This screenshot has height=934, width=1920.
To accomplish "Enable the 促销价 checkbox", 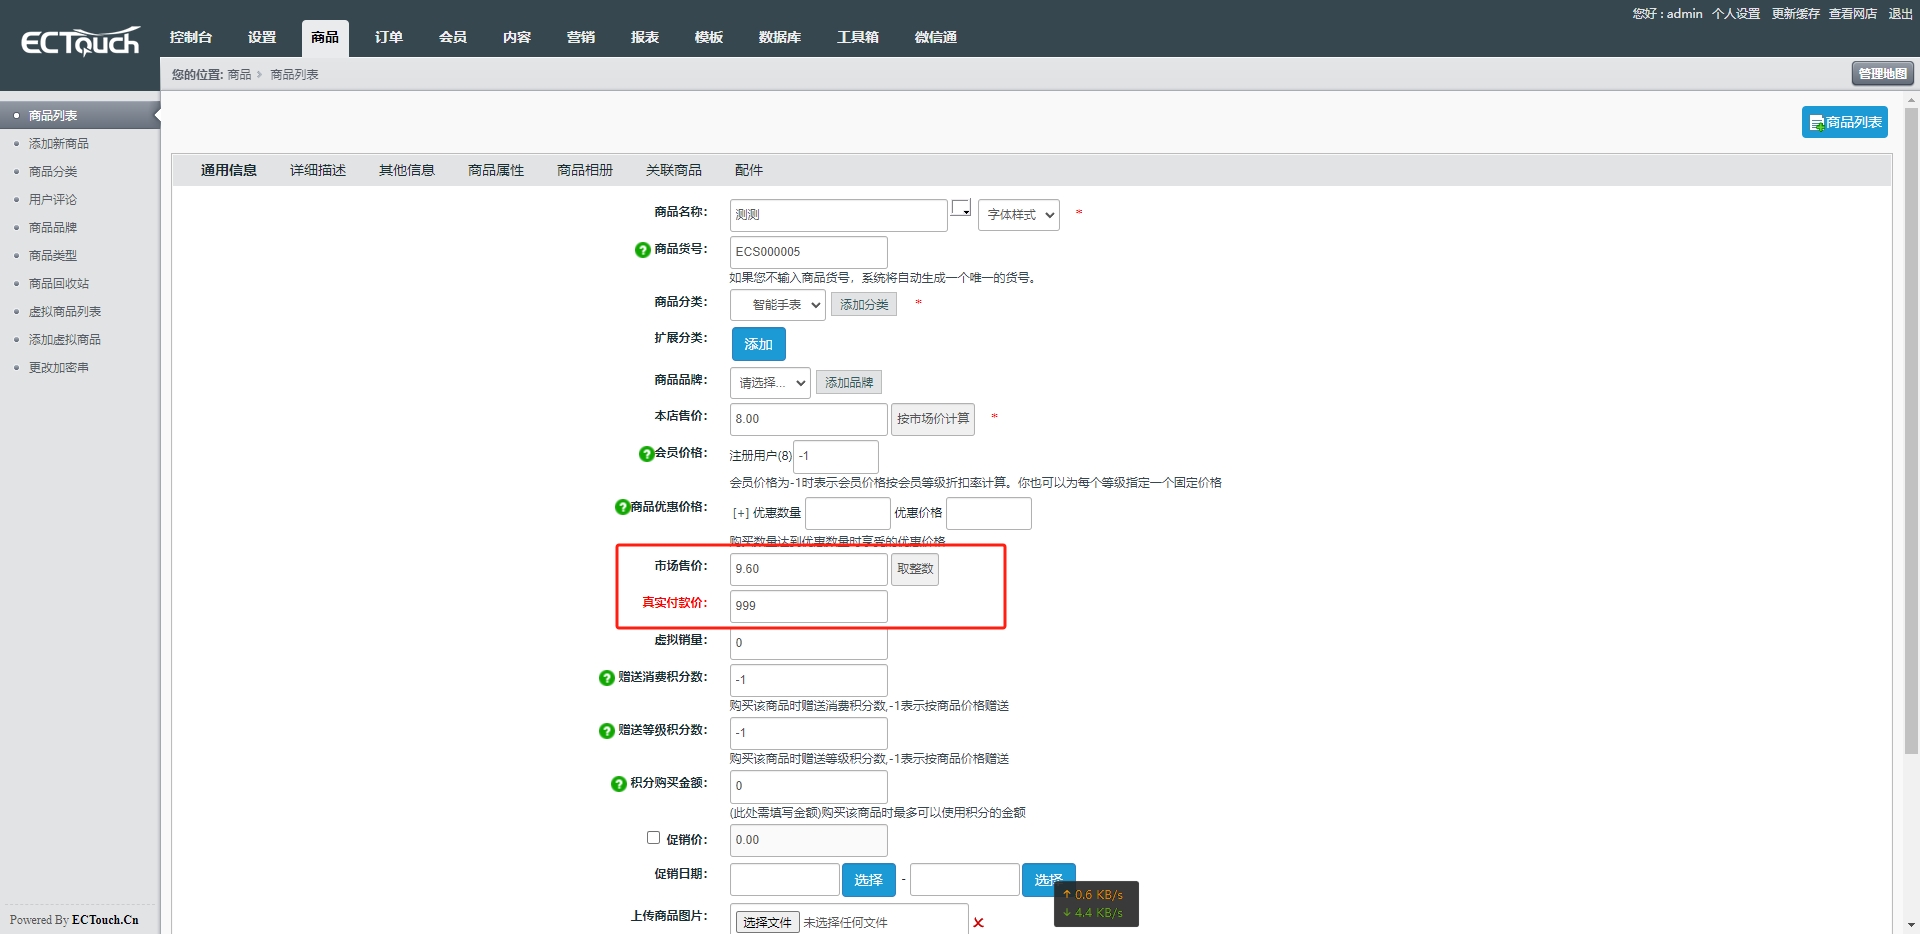I will pos(653,837).
